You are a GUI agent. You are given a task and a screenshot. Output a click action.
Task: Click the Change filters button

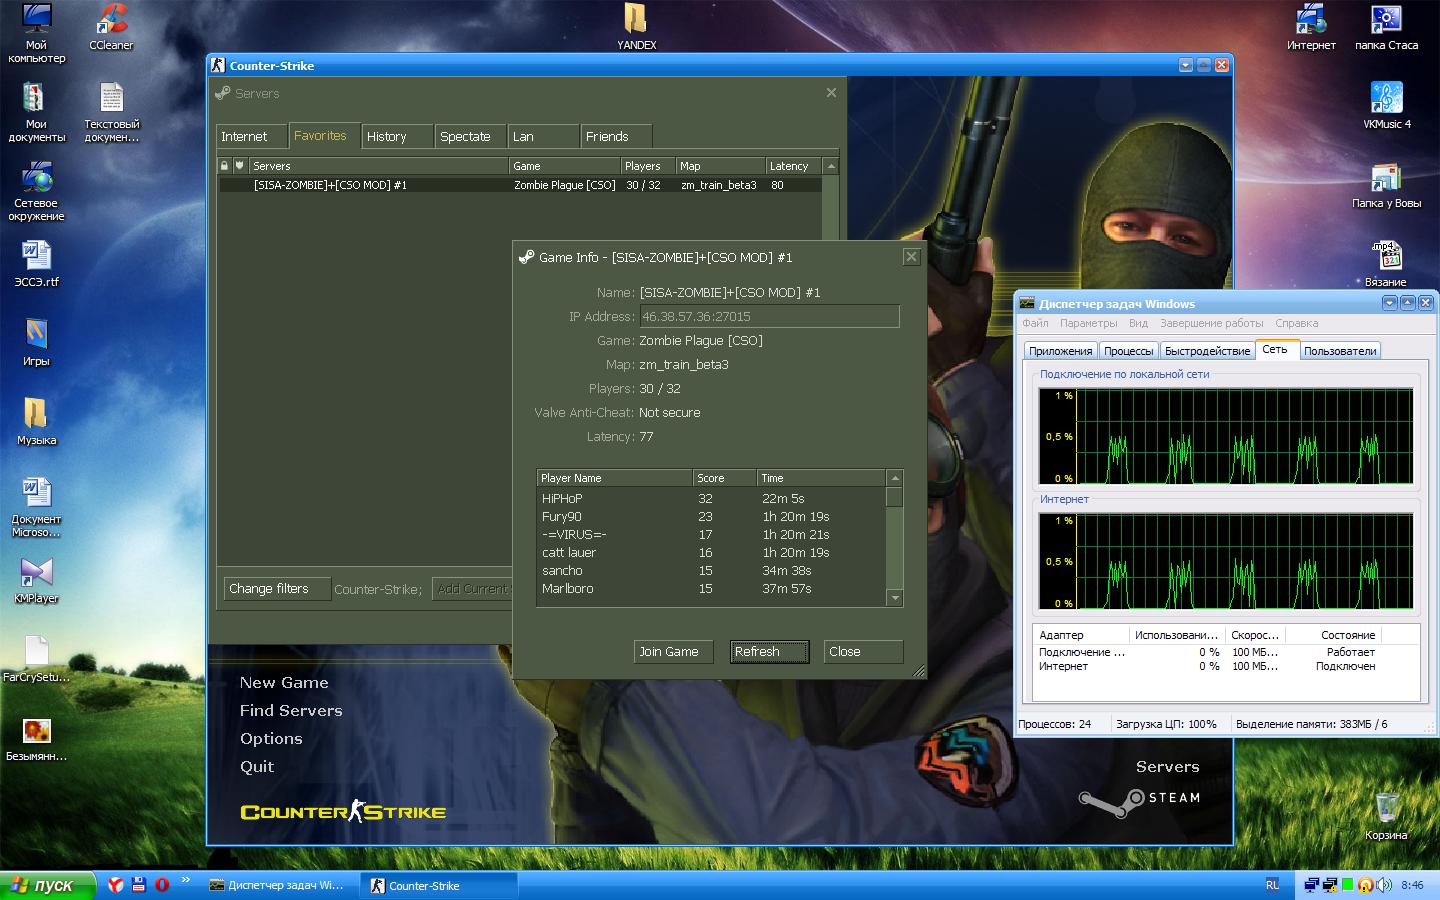269,589
